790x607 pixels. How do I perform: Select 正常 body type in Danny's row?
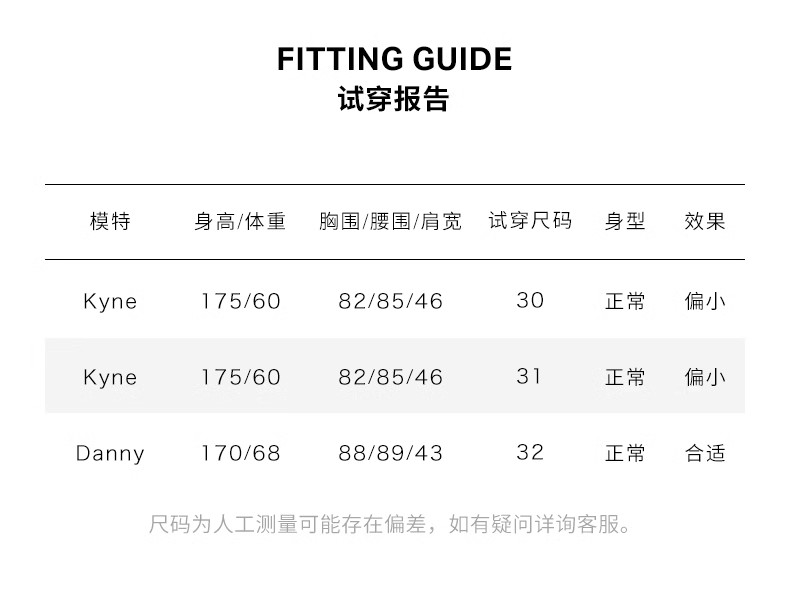pos(625,453)
